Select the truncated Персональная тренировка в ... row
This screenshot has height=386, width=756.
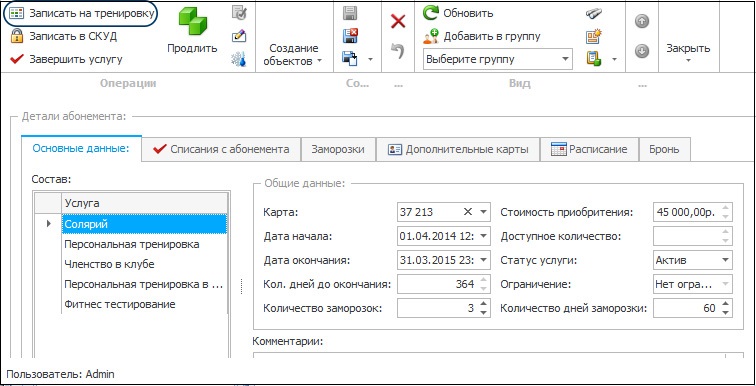pos(145,284)
